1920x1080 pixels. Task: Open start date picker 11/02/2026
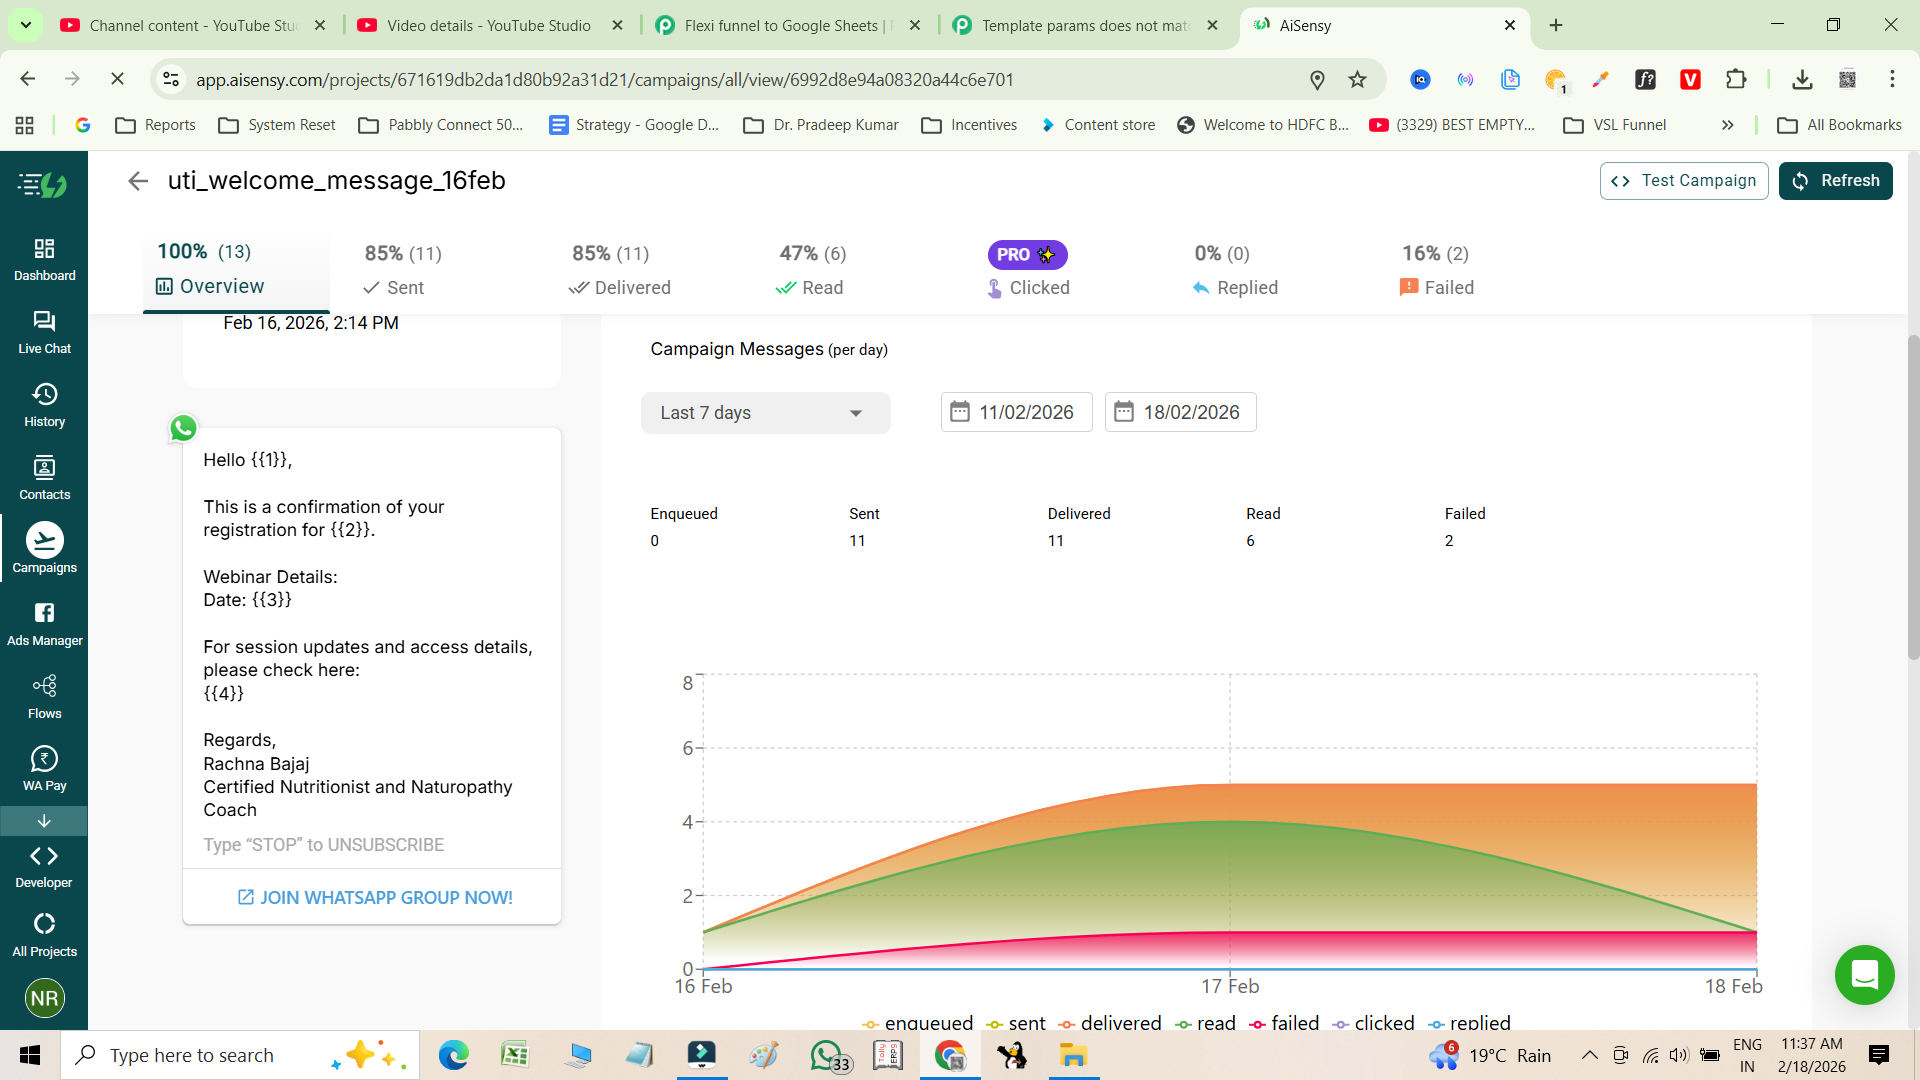pyautogui.click(x=1016, y=412)
